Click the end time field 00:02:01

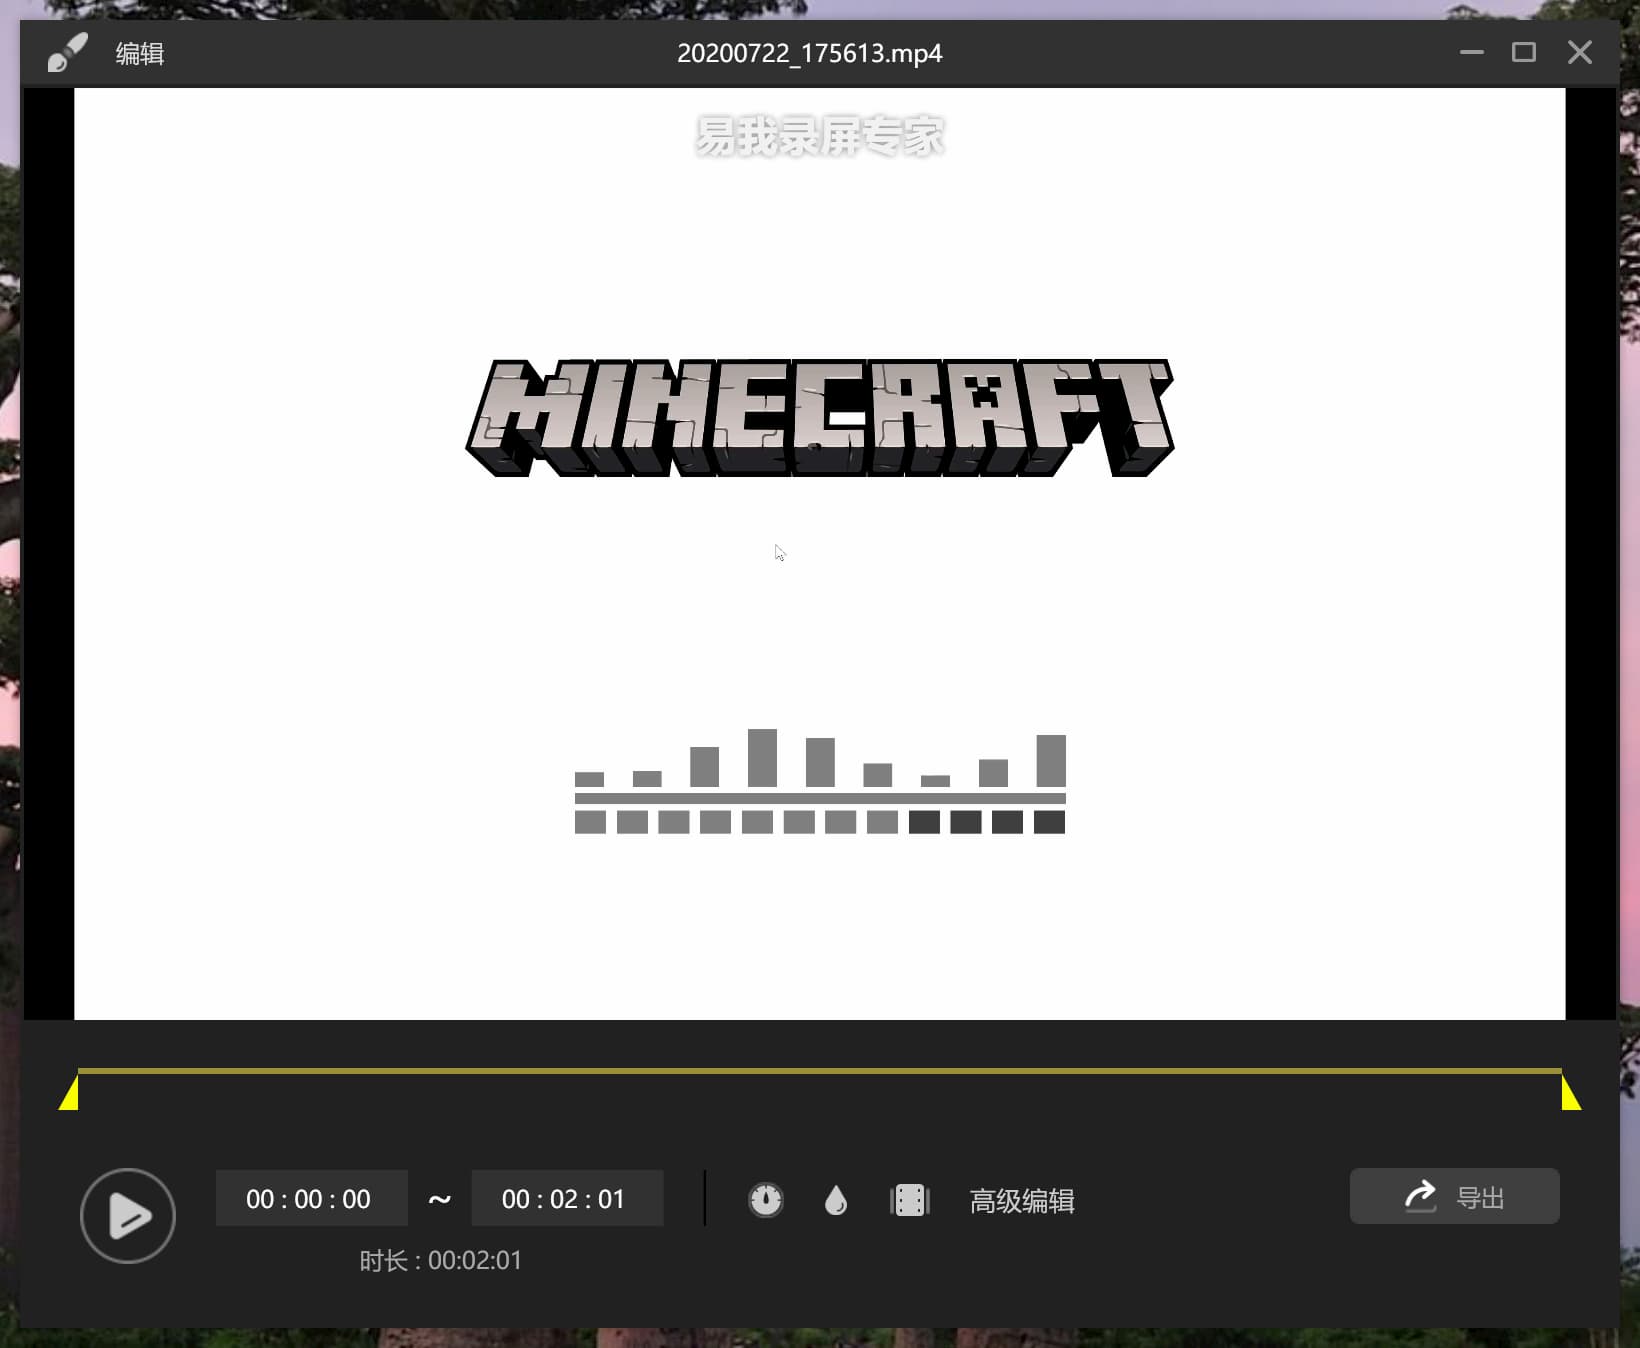(567, 1198)
